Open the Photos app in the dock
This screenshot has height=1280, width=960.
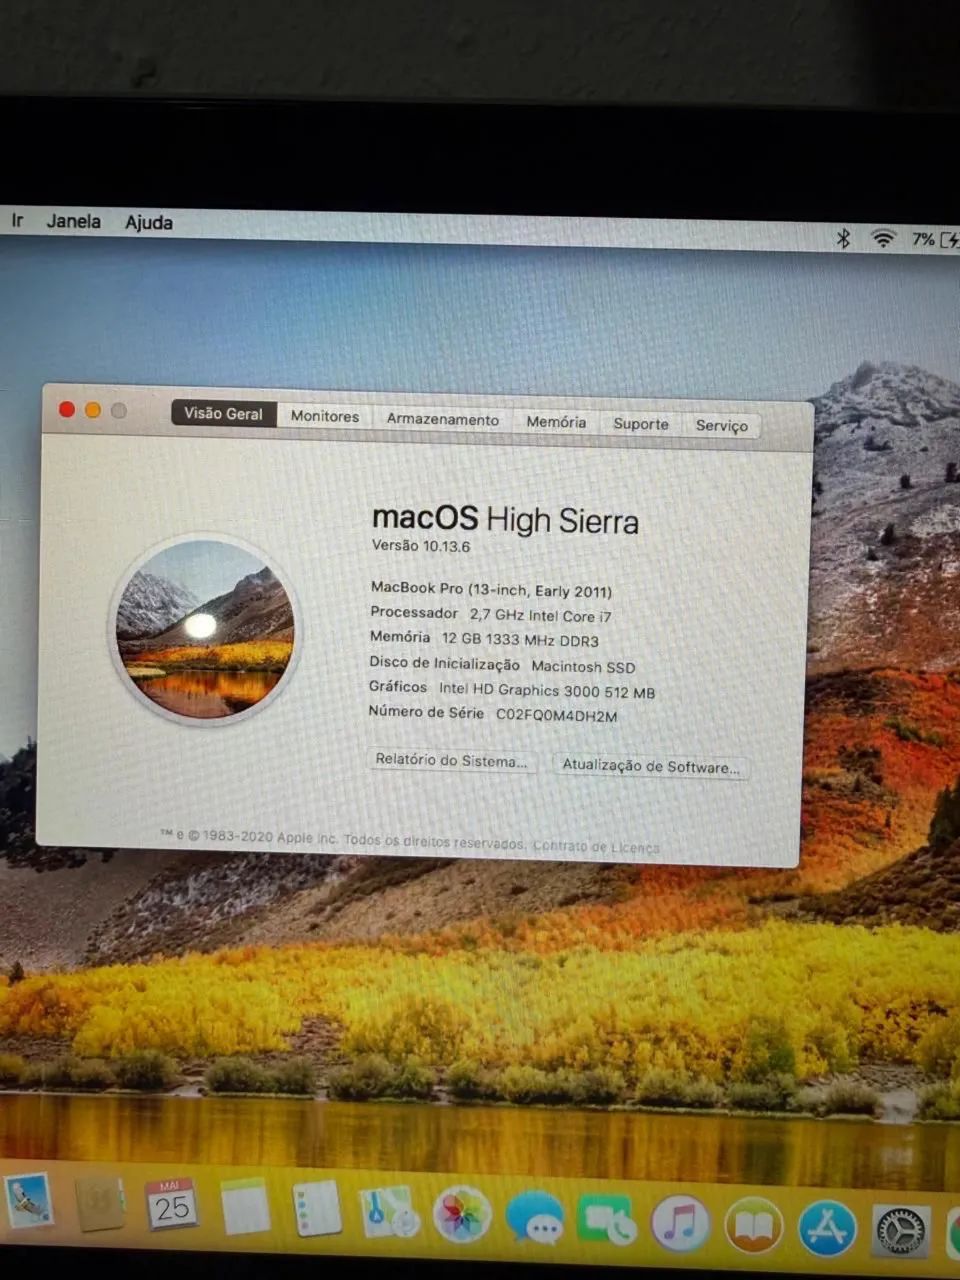(x=461, y=1216)
